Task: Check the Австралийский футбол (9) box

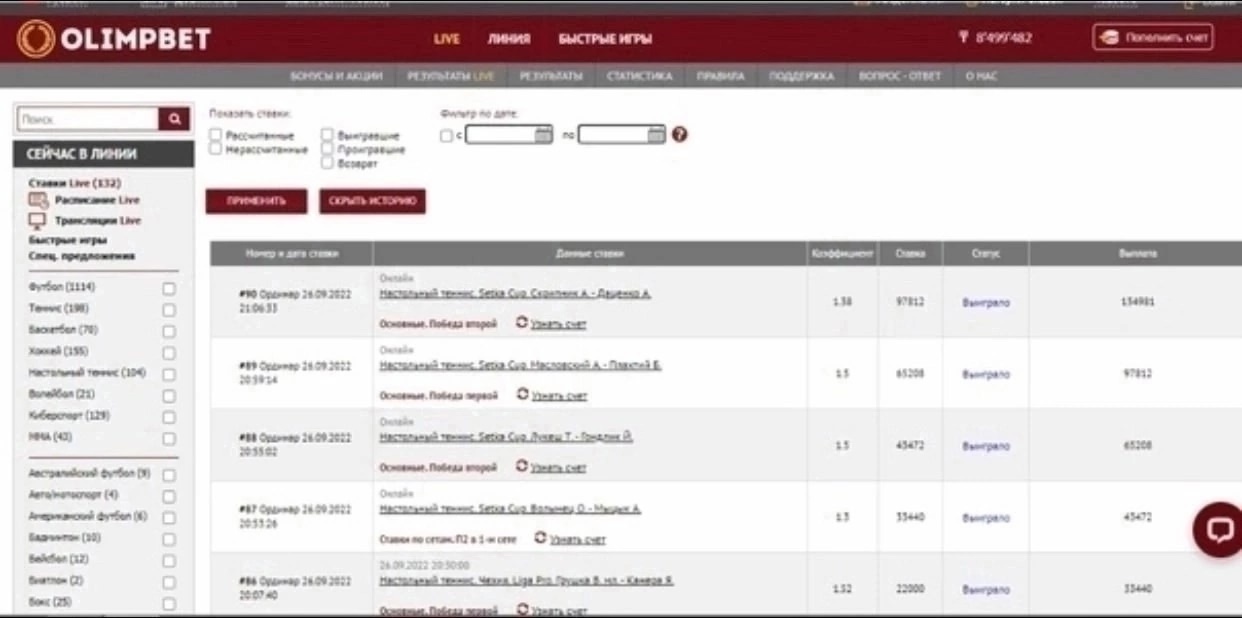Action: [x=169, y=475]
